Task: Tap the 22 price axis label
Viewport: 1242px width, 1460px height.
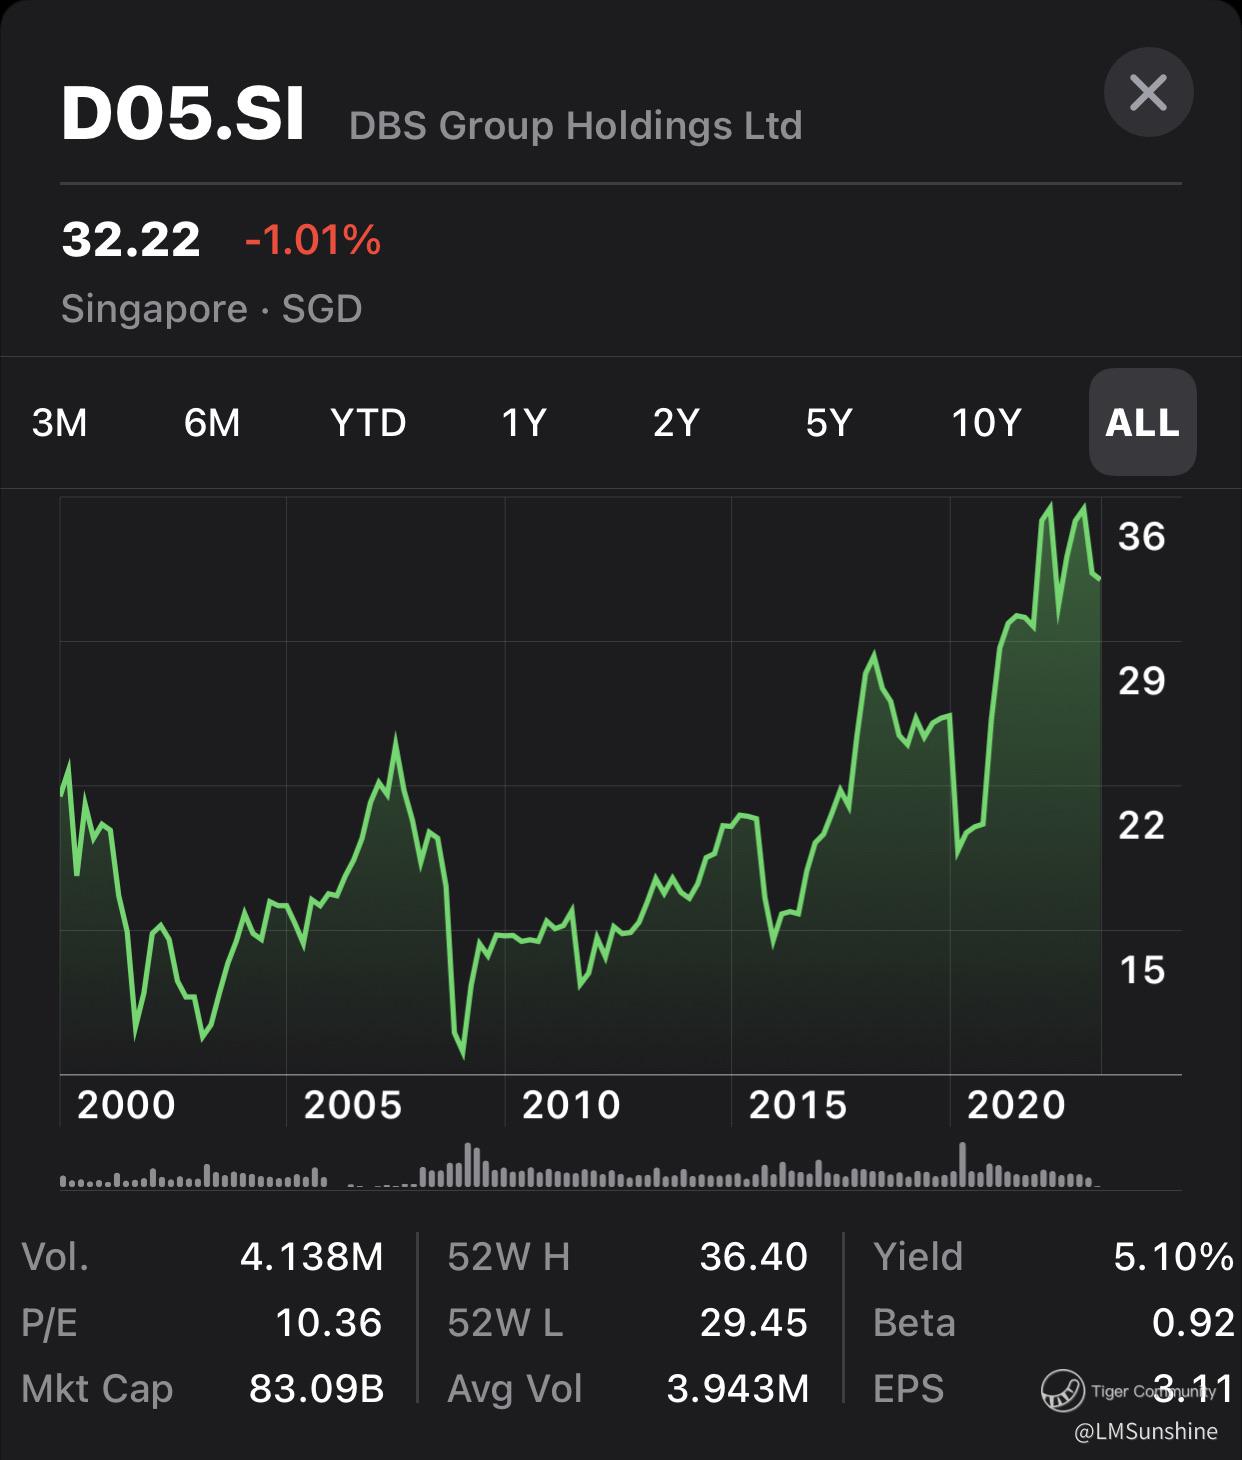Action: 1142,825
